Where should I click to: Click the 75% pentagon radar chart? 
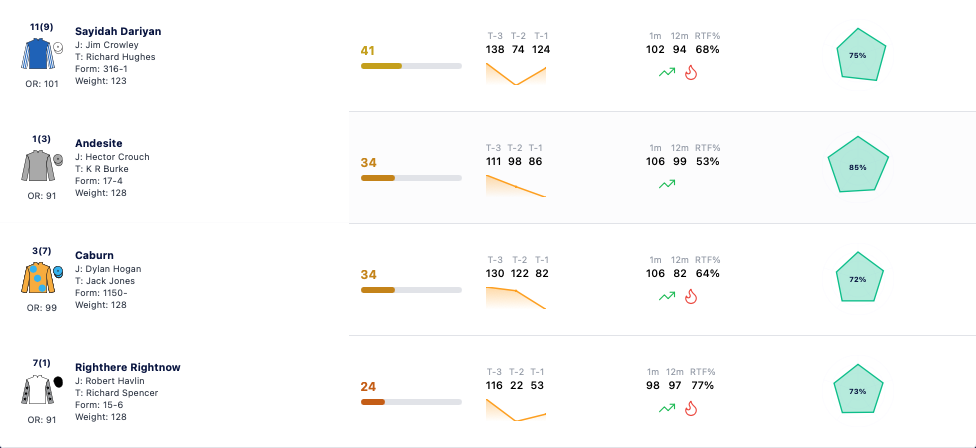tap(858, 55)
